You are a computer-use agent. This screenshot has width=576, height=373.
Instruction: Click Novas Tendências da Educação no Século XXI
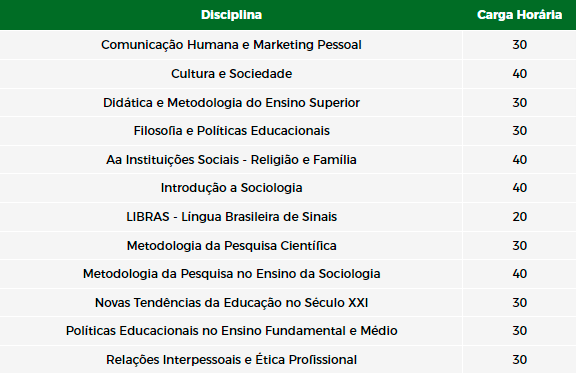point(231,303)
